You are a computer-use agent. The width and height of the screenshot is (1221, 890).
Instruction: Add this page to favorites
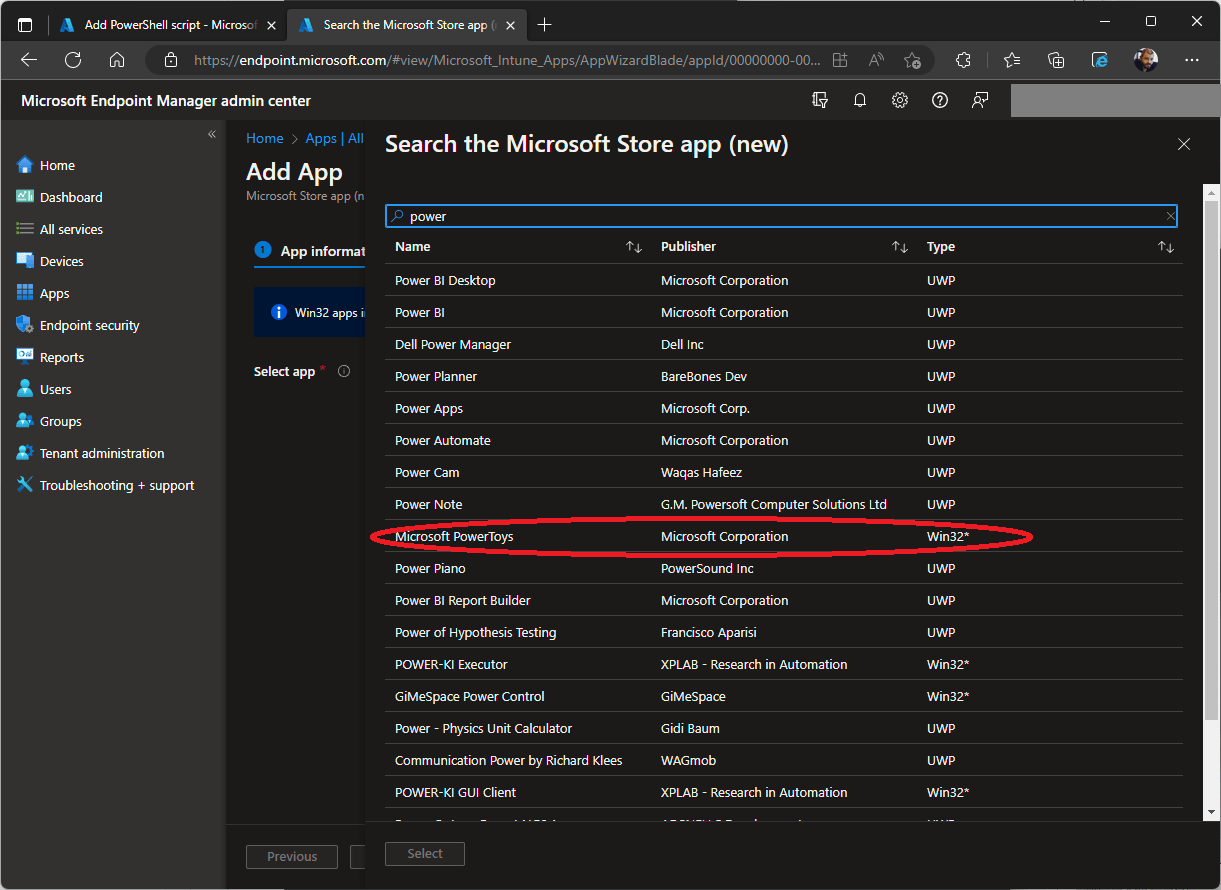(912, 60)
